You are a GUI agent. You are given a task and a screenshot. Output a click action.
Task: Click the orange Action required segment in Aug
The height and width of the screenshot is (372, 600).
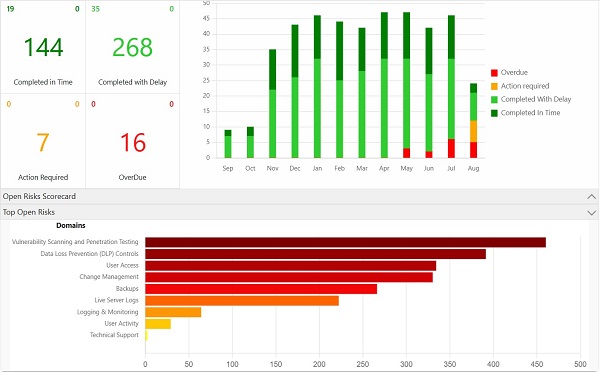[x=473, y=131]
